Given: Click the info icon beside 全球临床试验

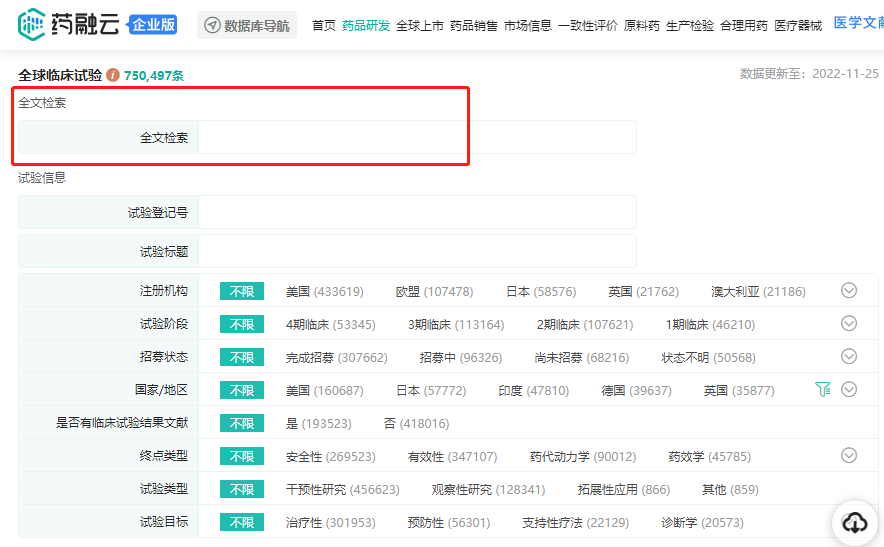Looking at the screenshot, I should [x=113, y=75].
